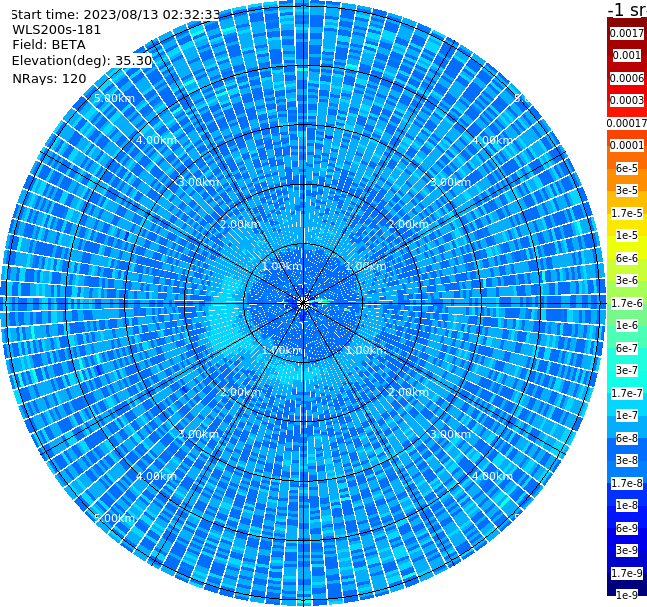
Task: Select 3.00km ring label in upper-left quadrant
Action: coord(198,182)
